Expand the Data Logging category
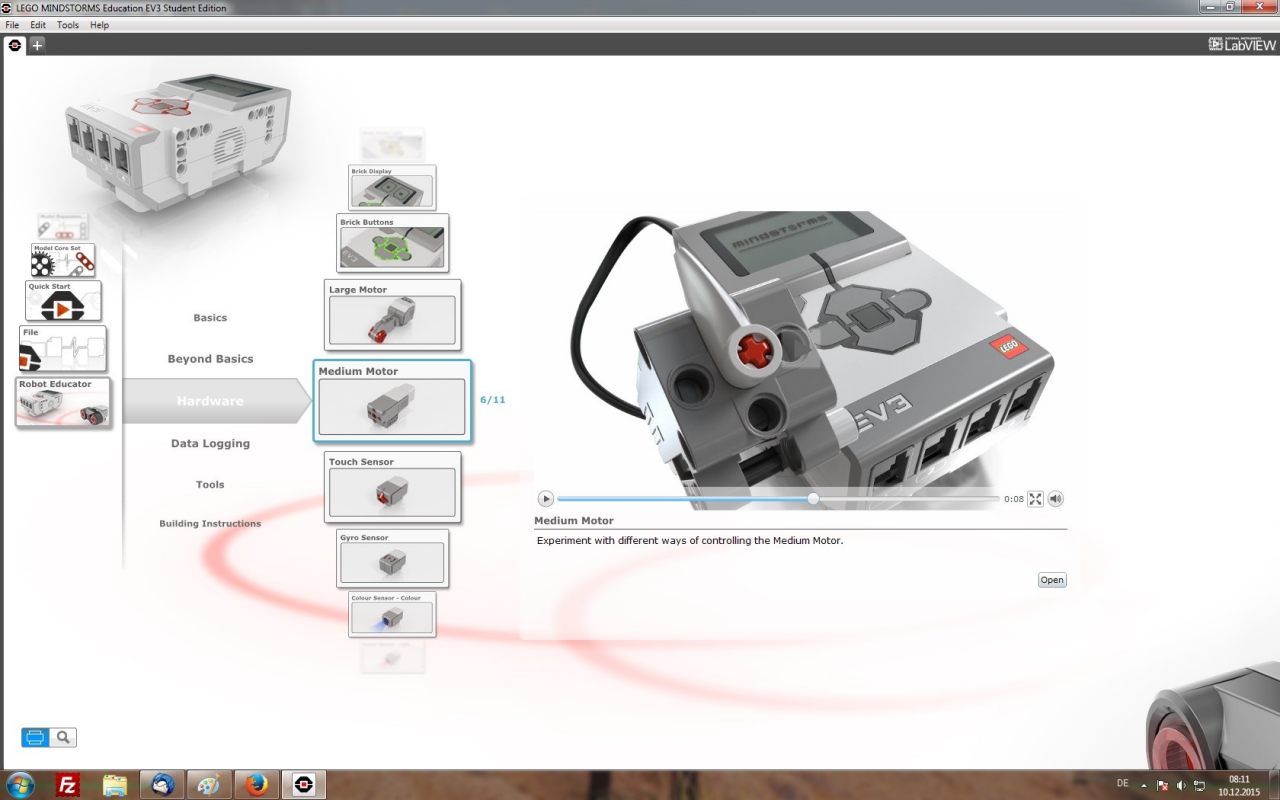 pos(210,444)
